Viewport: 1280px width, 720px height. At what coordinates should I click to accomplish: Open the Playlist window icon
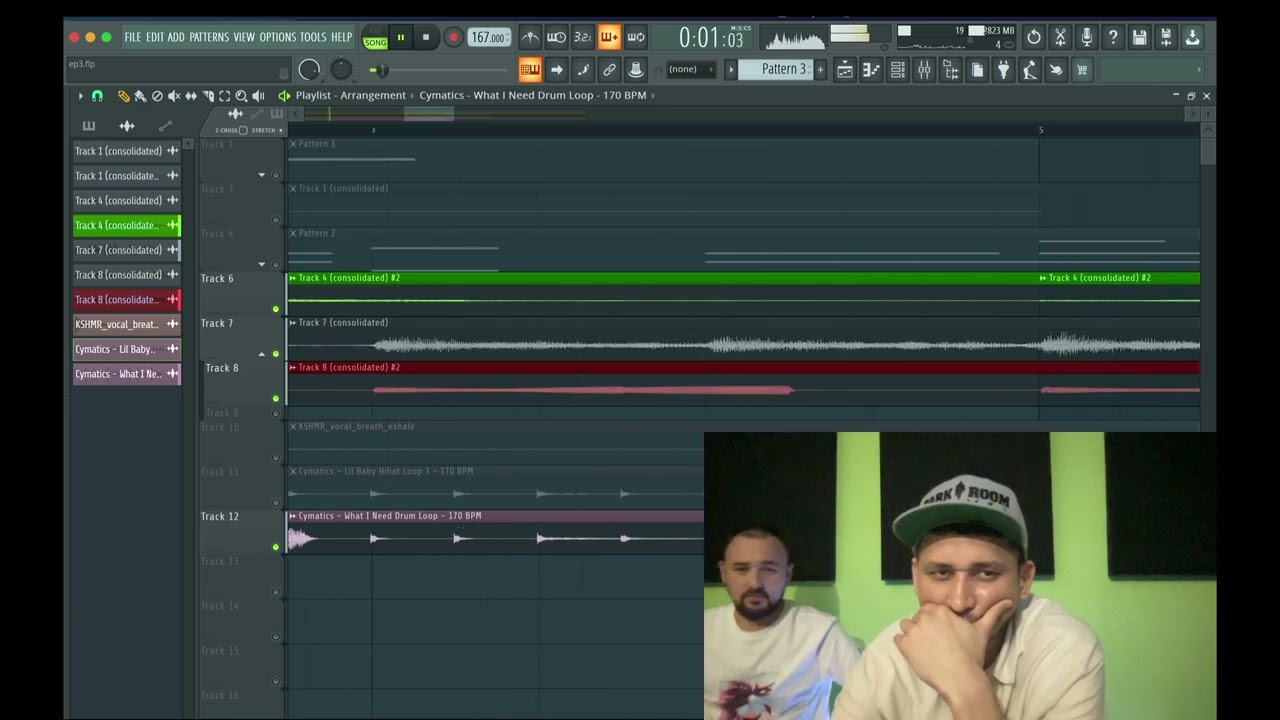(845, 69)
